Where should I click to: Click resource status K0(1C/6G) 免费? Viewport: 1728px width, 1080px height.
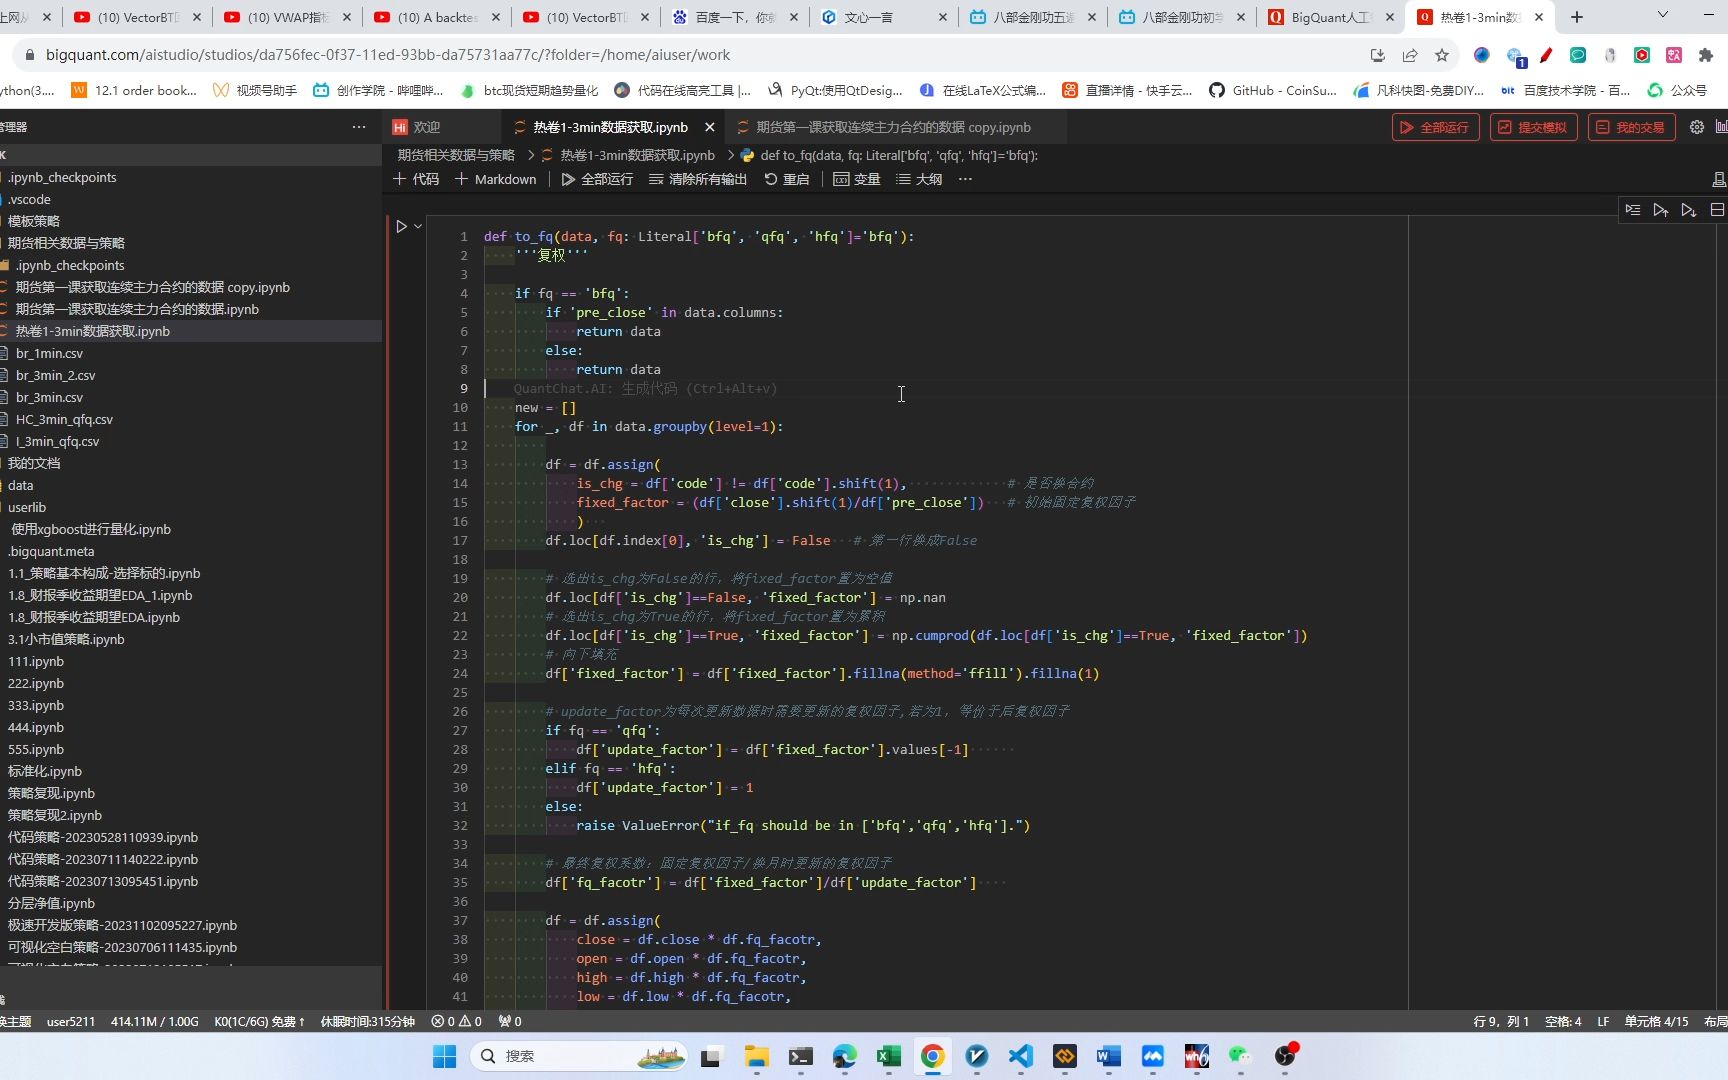(259, 1021)
